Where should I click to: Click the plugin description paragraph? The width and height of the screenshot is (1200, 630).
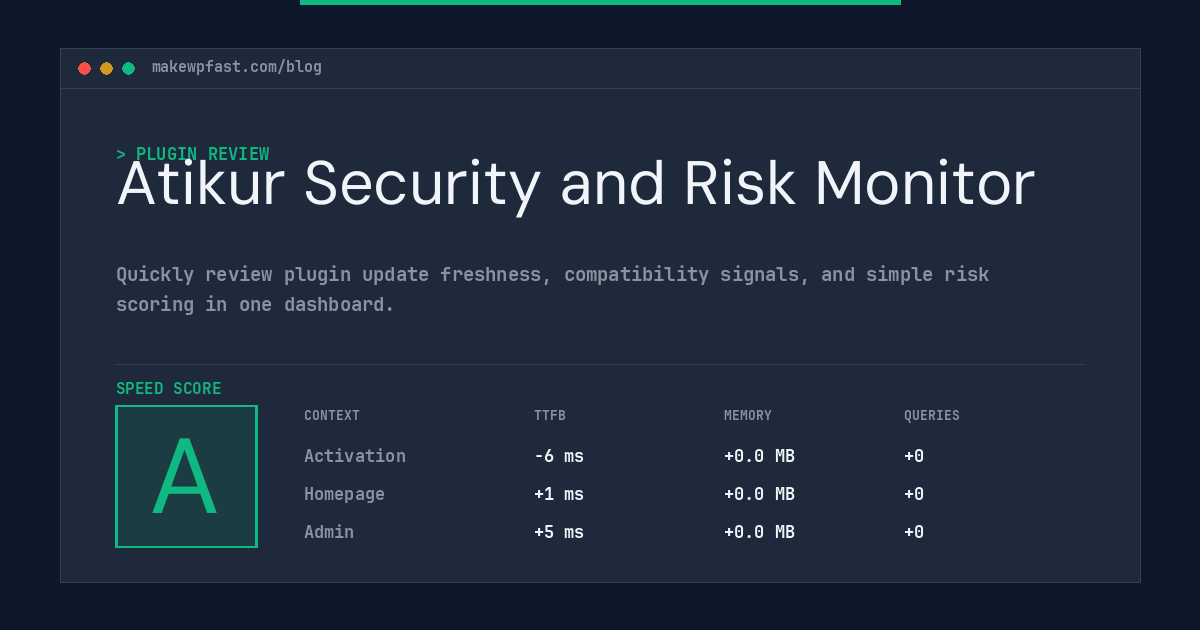552,289
